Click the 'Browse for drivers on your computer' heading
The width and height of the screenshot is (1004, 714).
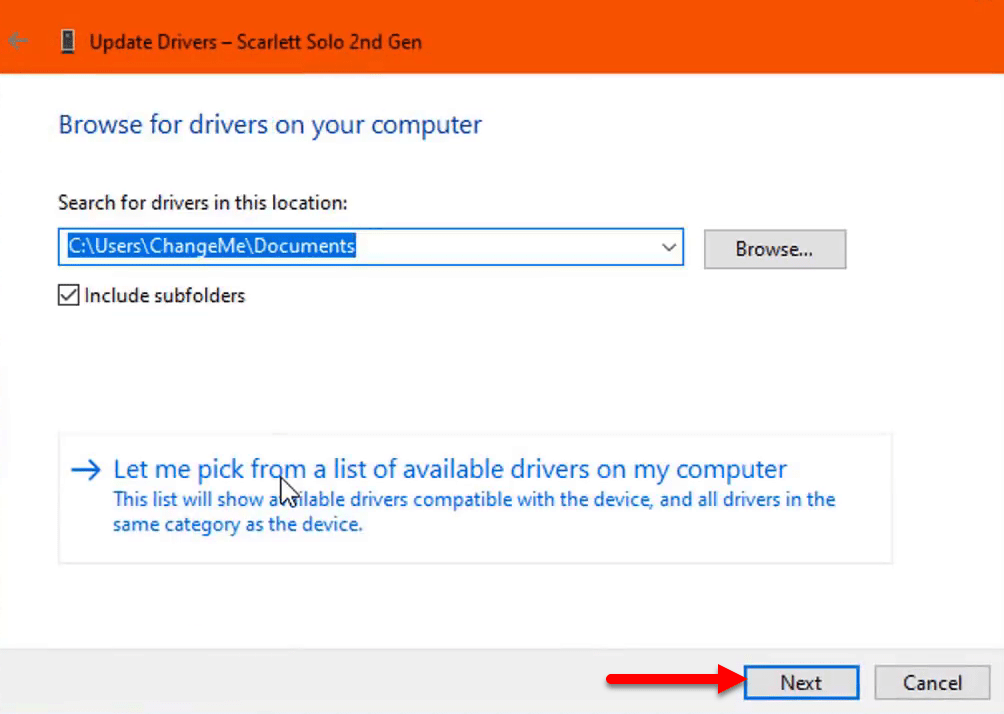tap(270, 124)
